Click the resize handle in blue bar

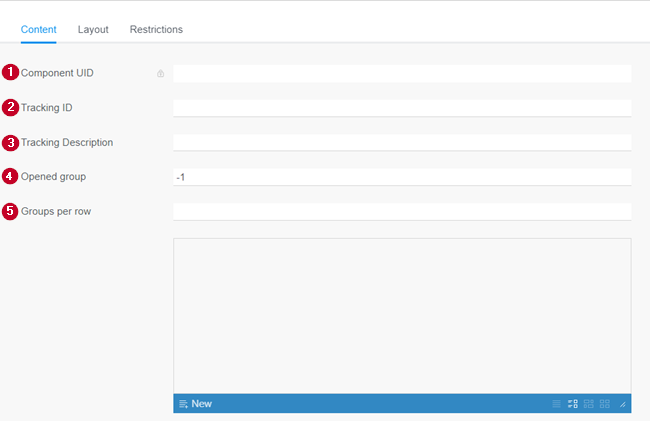(x=623, y=404)
